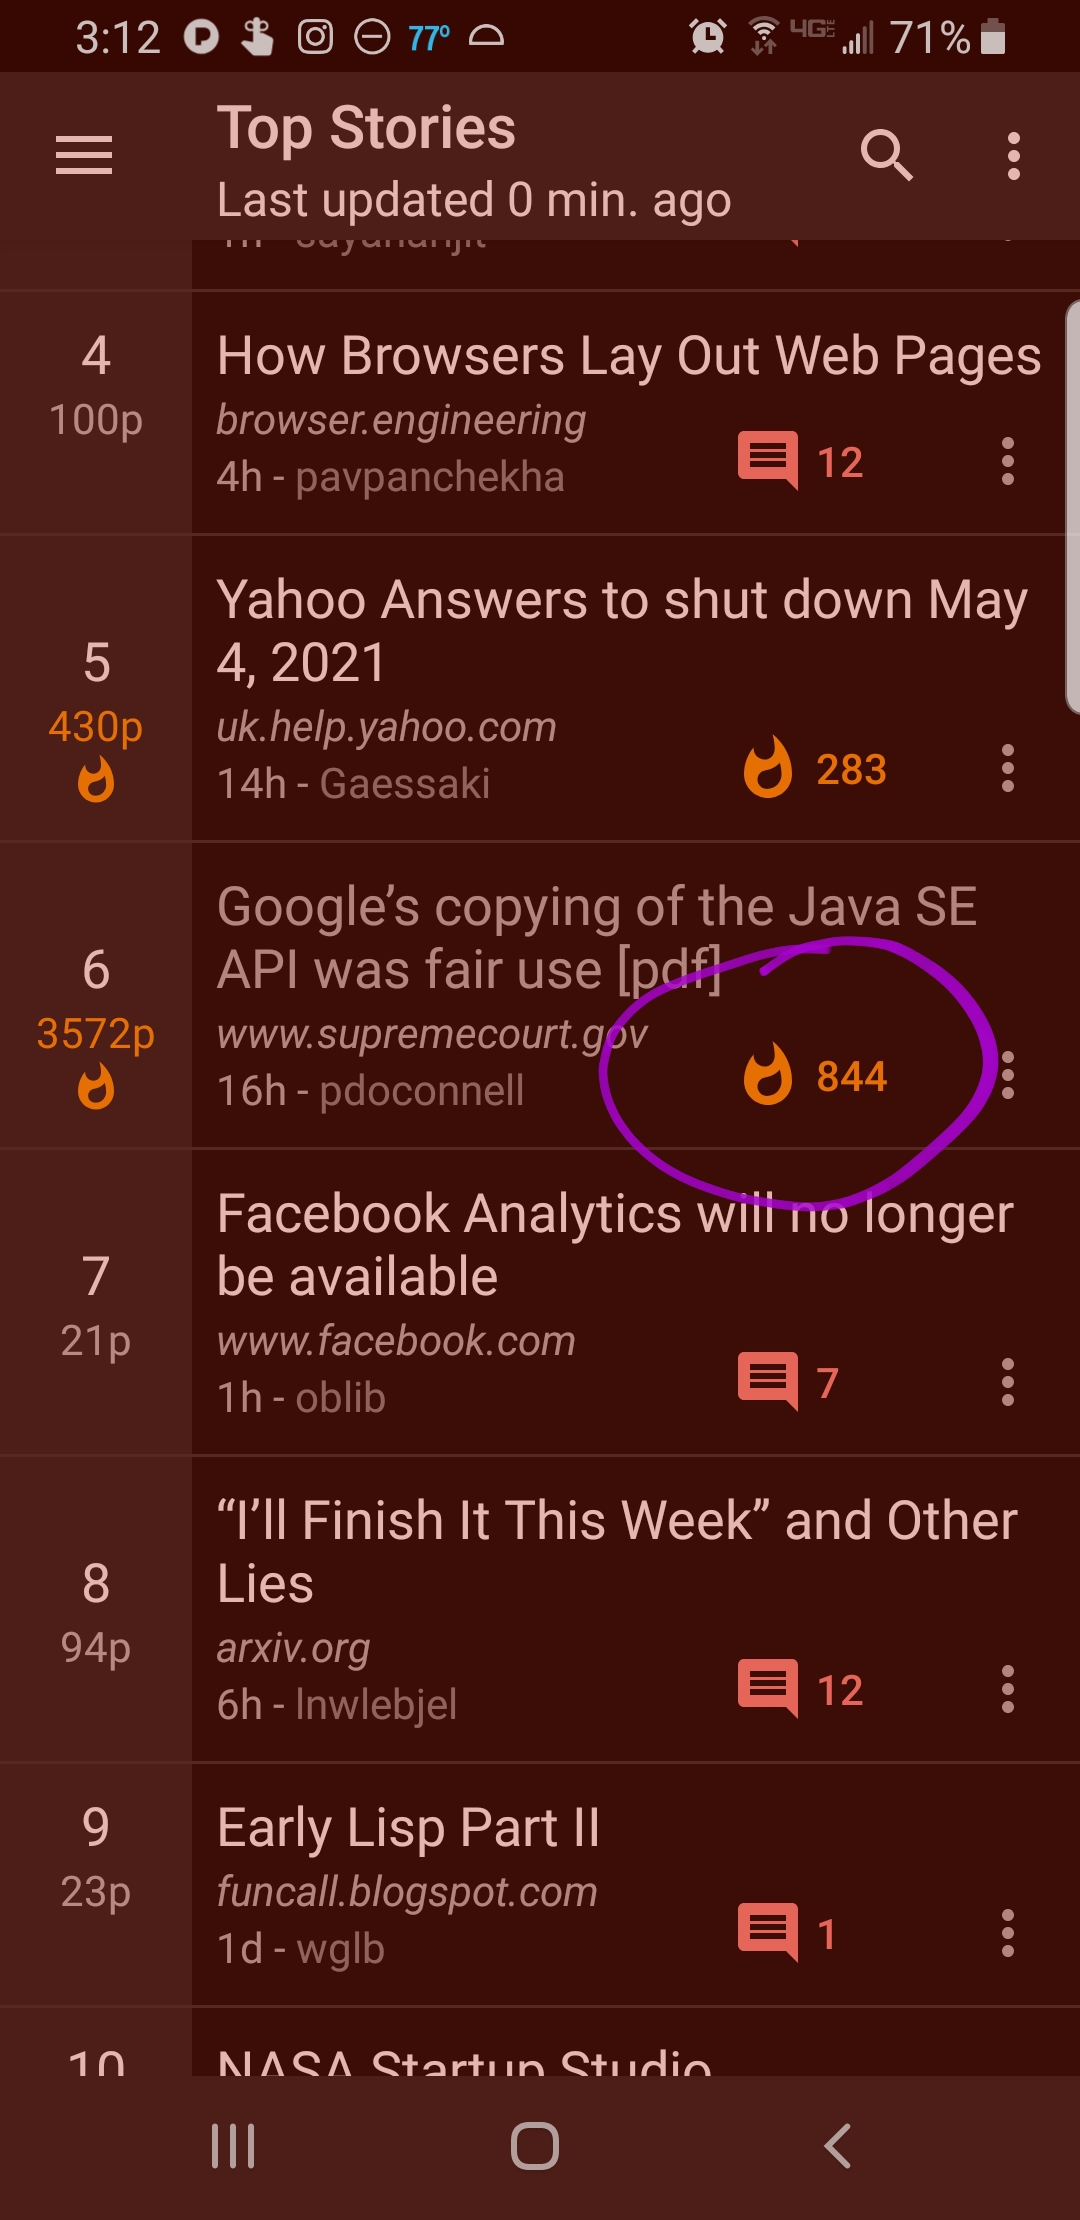Show more options for Facebook Analytics story
1080x2220 pixels.
click(x=1008, y=1382)
